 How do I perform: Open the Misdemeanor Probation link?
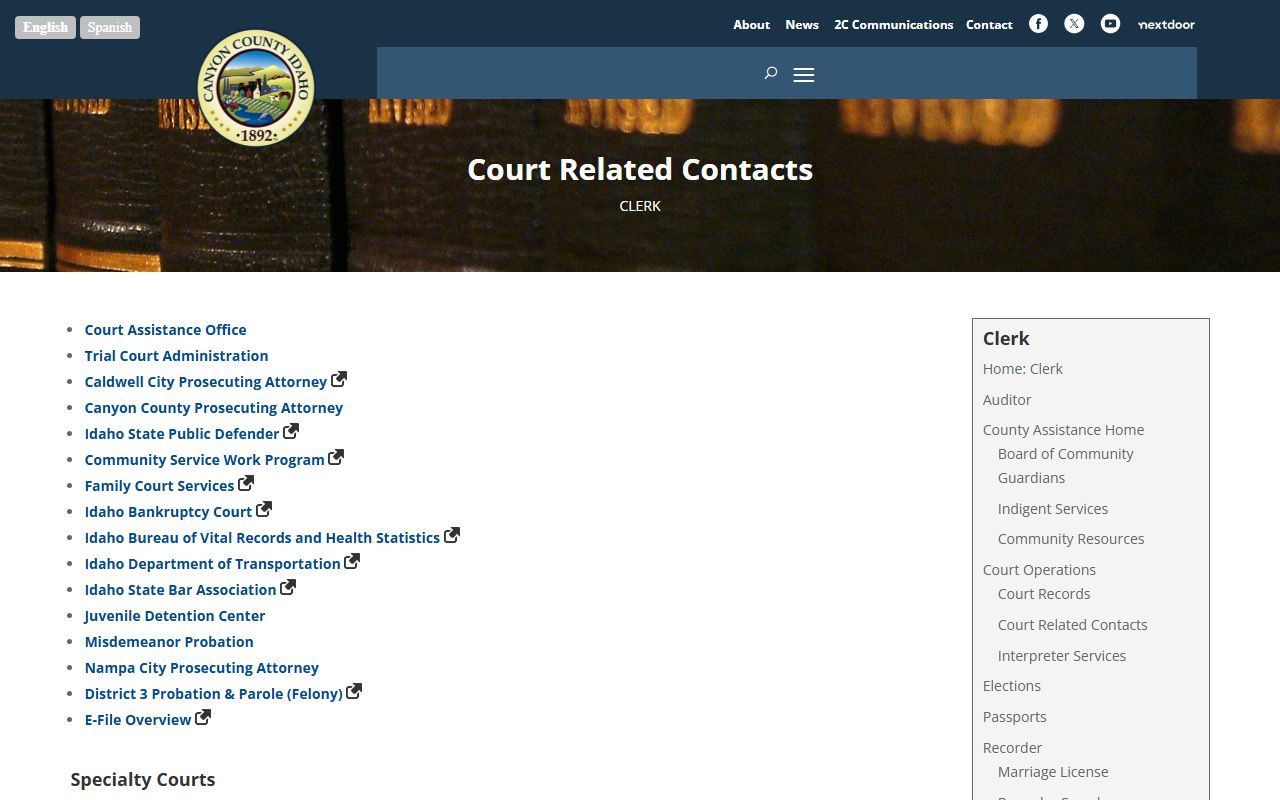tap(169, 642)
